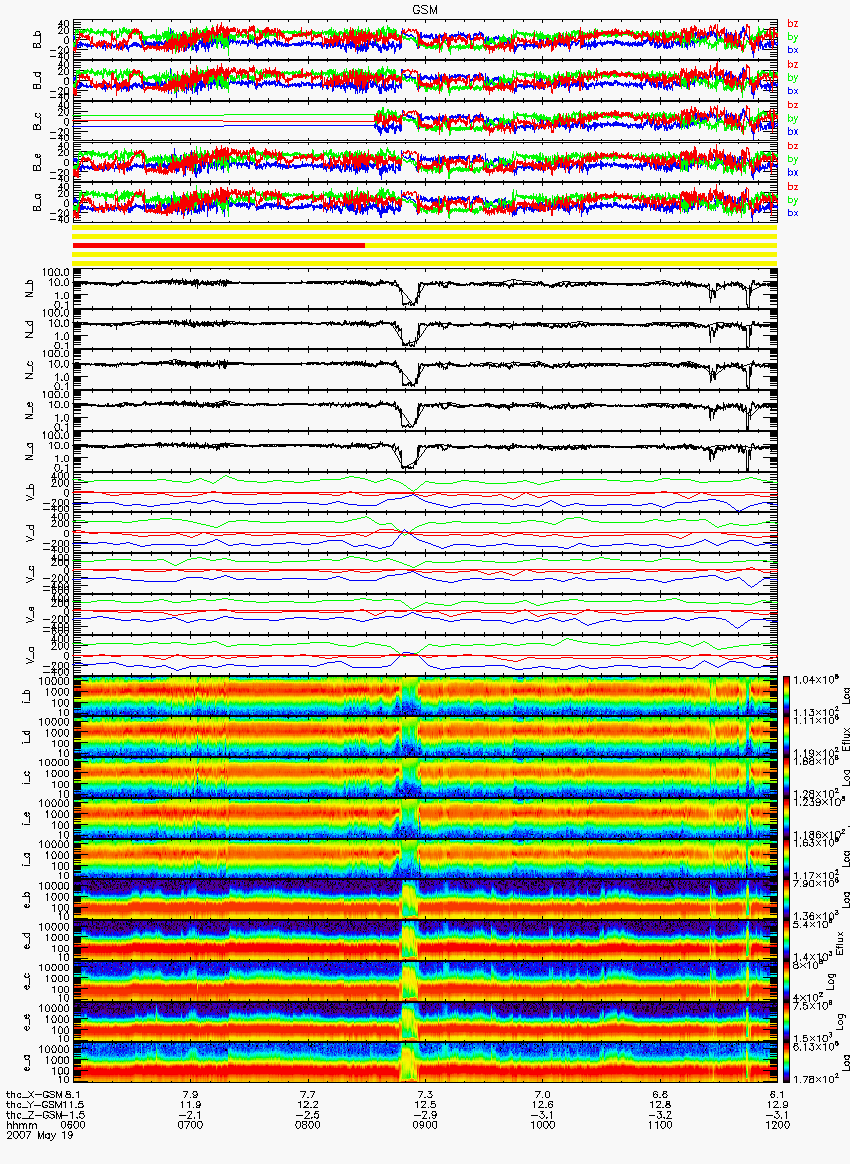Click the 1100 time tick label
This screenshot has width=850, height=1164.
pyautogui.click(x=660, y=1125)
